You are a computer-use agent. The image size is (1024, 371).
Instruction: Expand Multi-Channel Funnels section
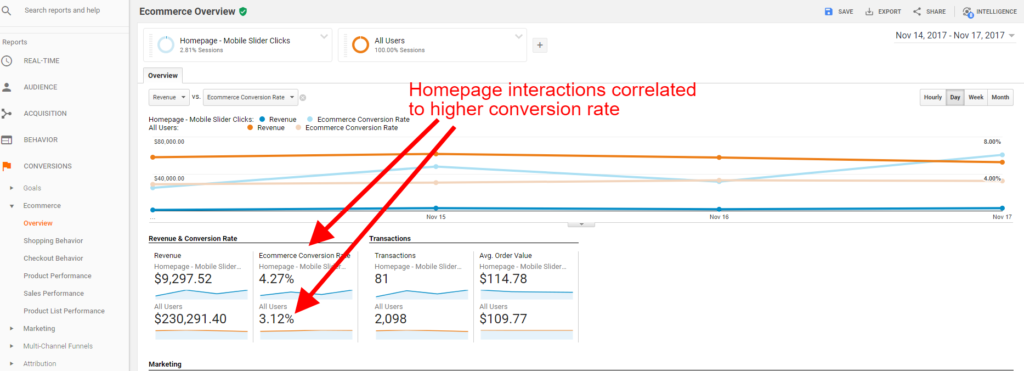11,346
